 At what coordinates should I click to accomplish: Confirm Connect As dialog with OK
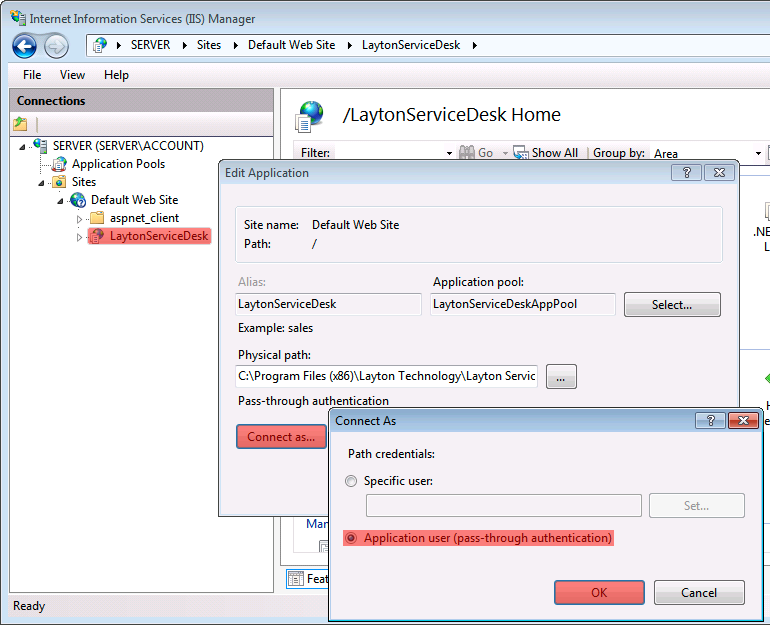pos(599,593)
